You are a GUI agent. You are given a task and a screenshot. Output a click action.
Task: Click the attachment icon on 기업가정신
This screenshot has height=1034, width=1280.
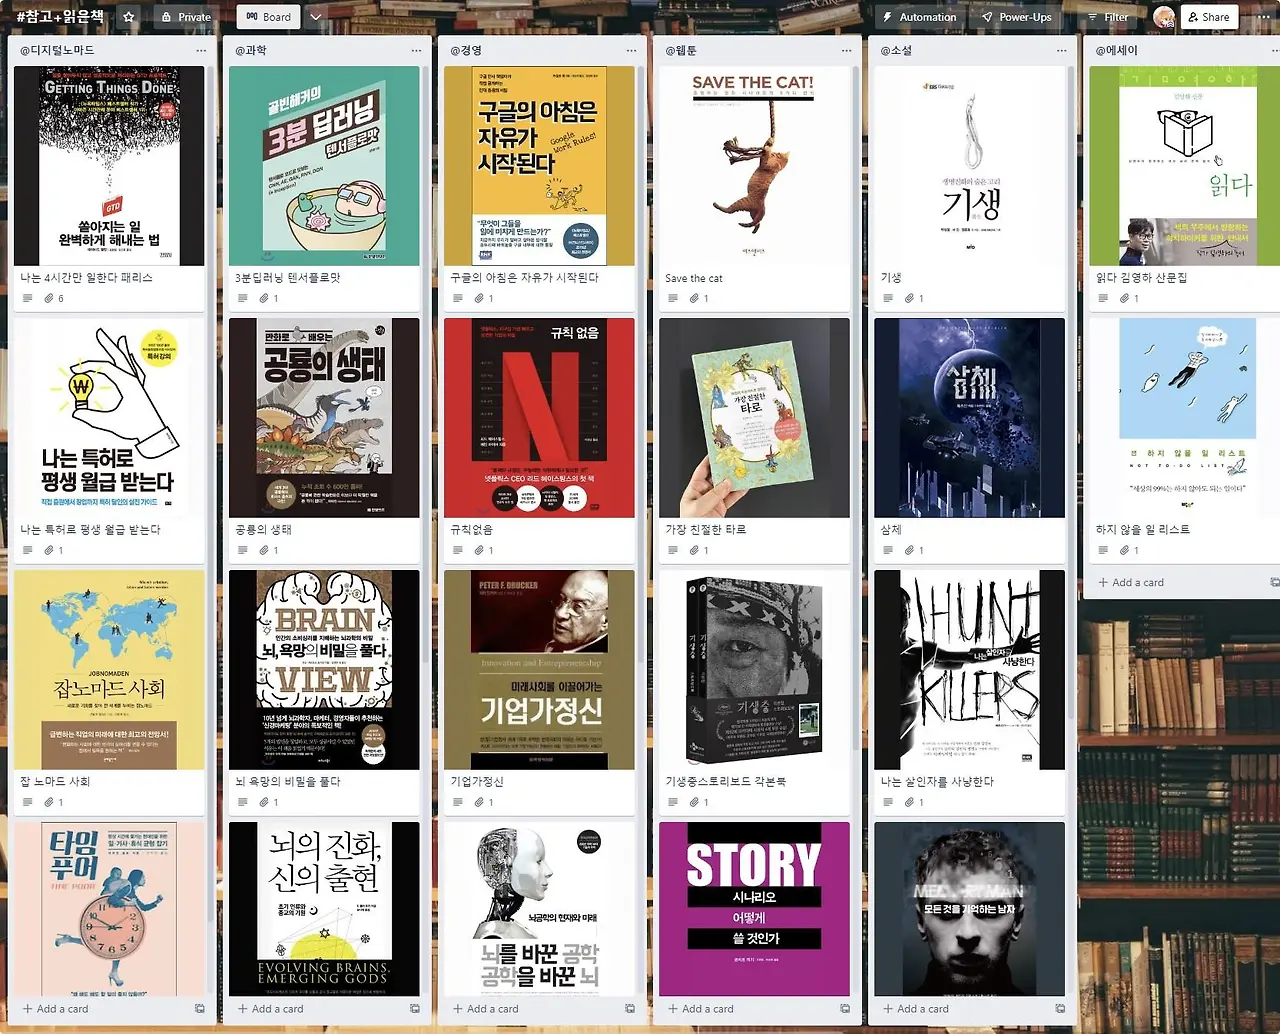coord(478,802)
